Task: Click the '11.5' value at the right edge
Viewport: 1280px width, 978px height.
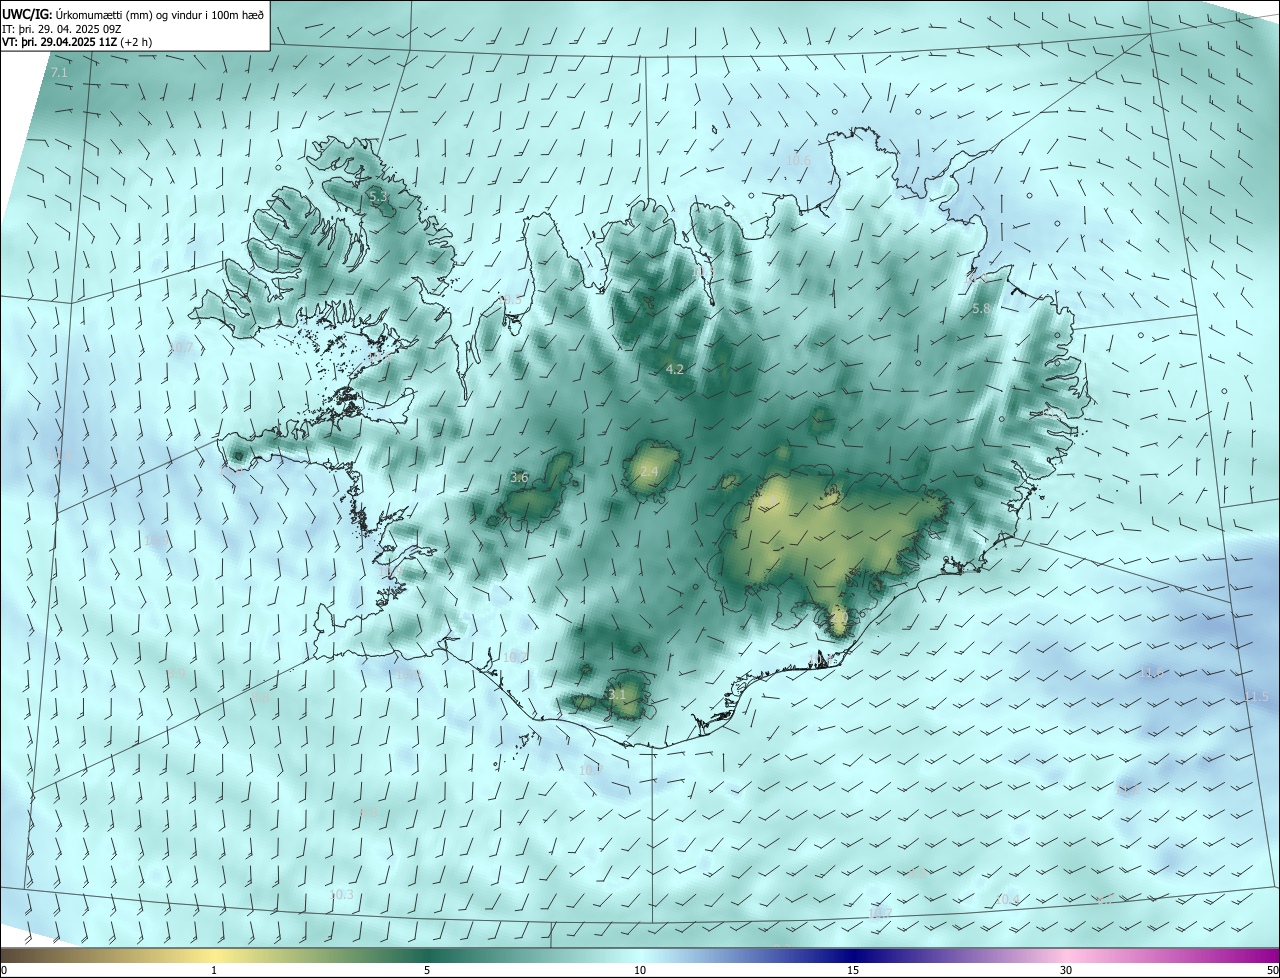Action: (x=1256, y=696)
